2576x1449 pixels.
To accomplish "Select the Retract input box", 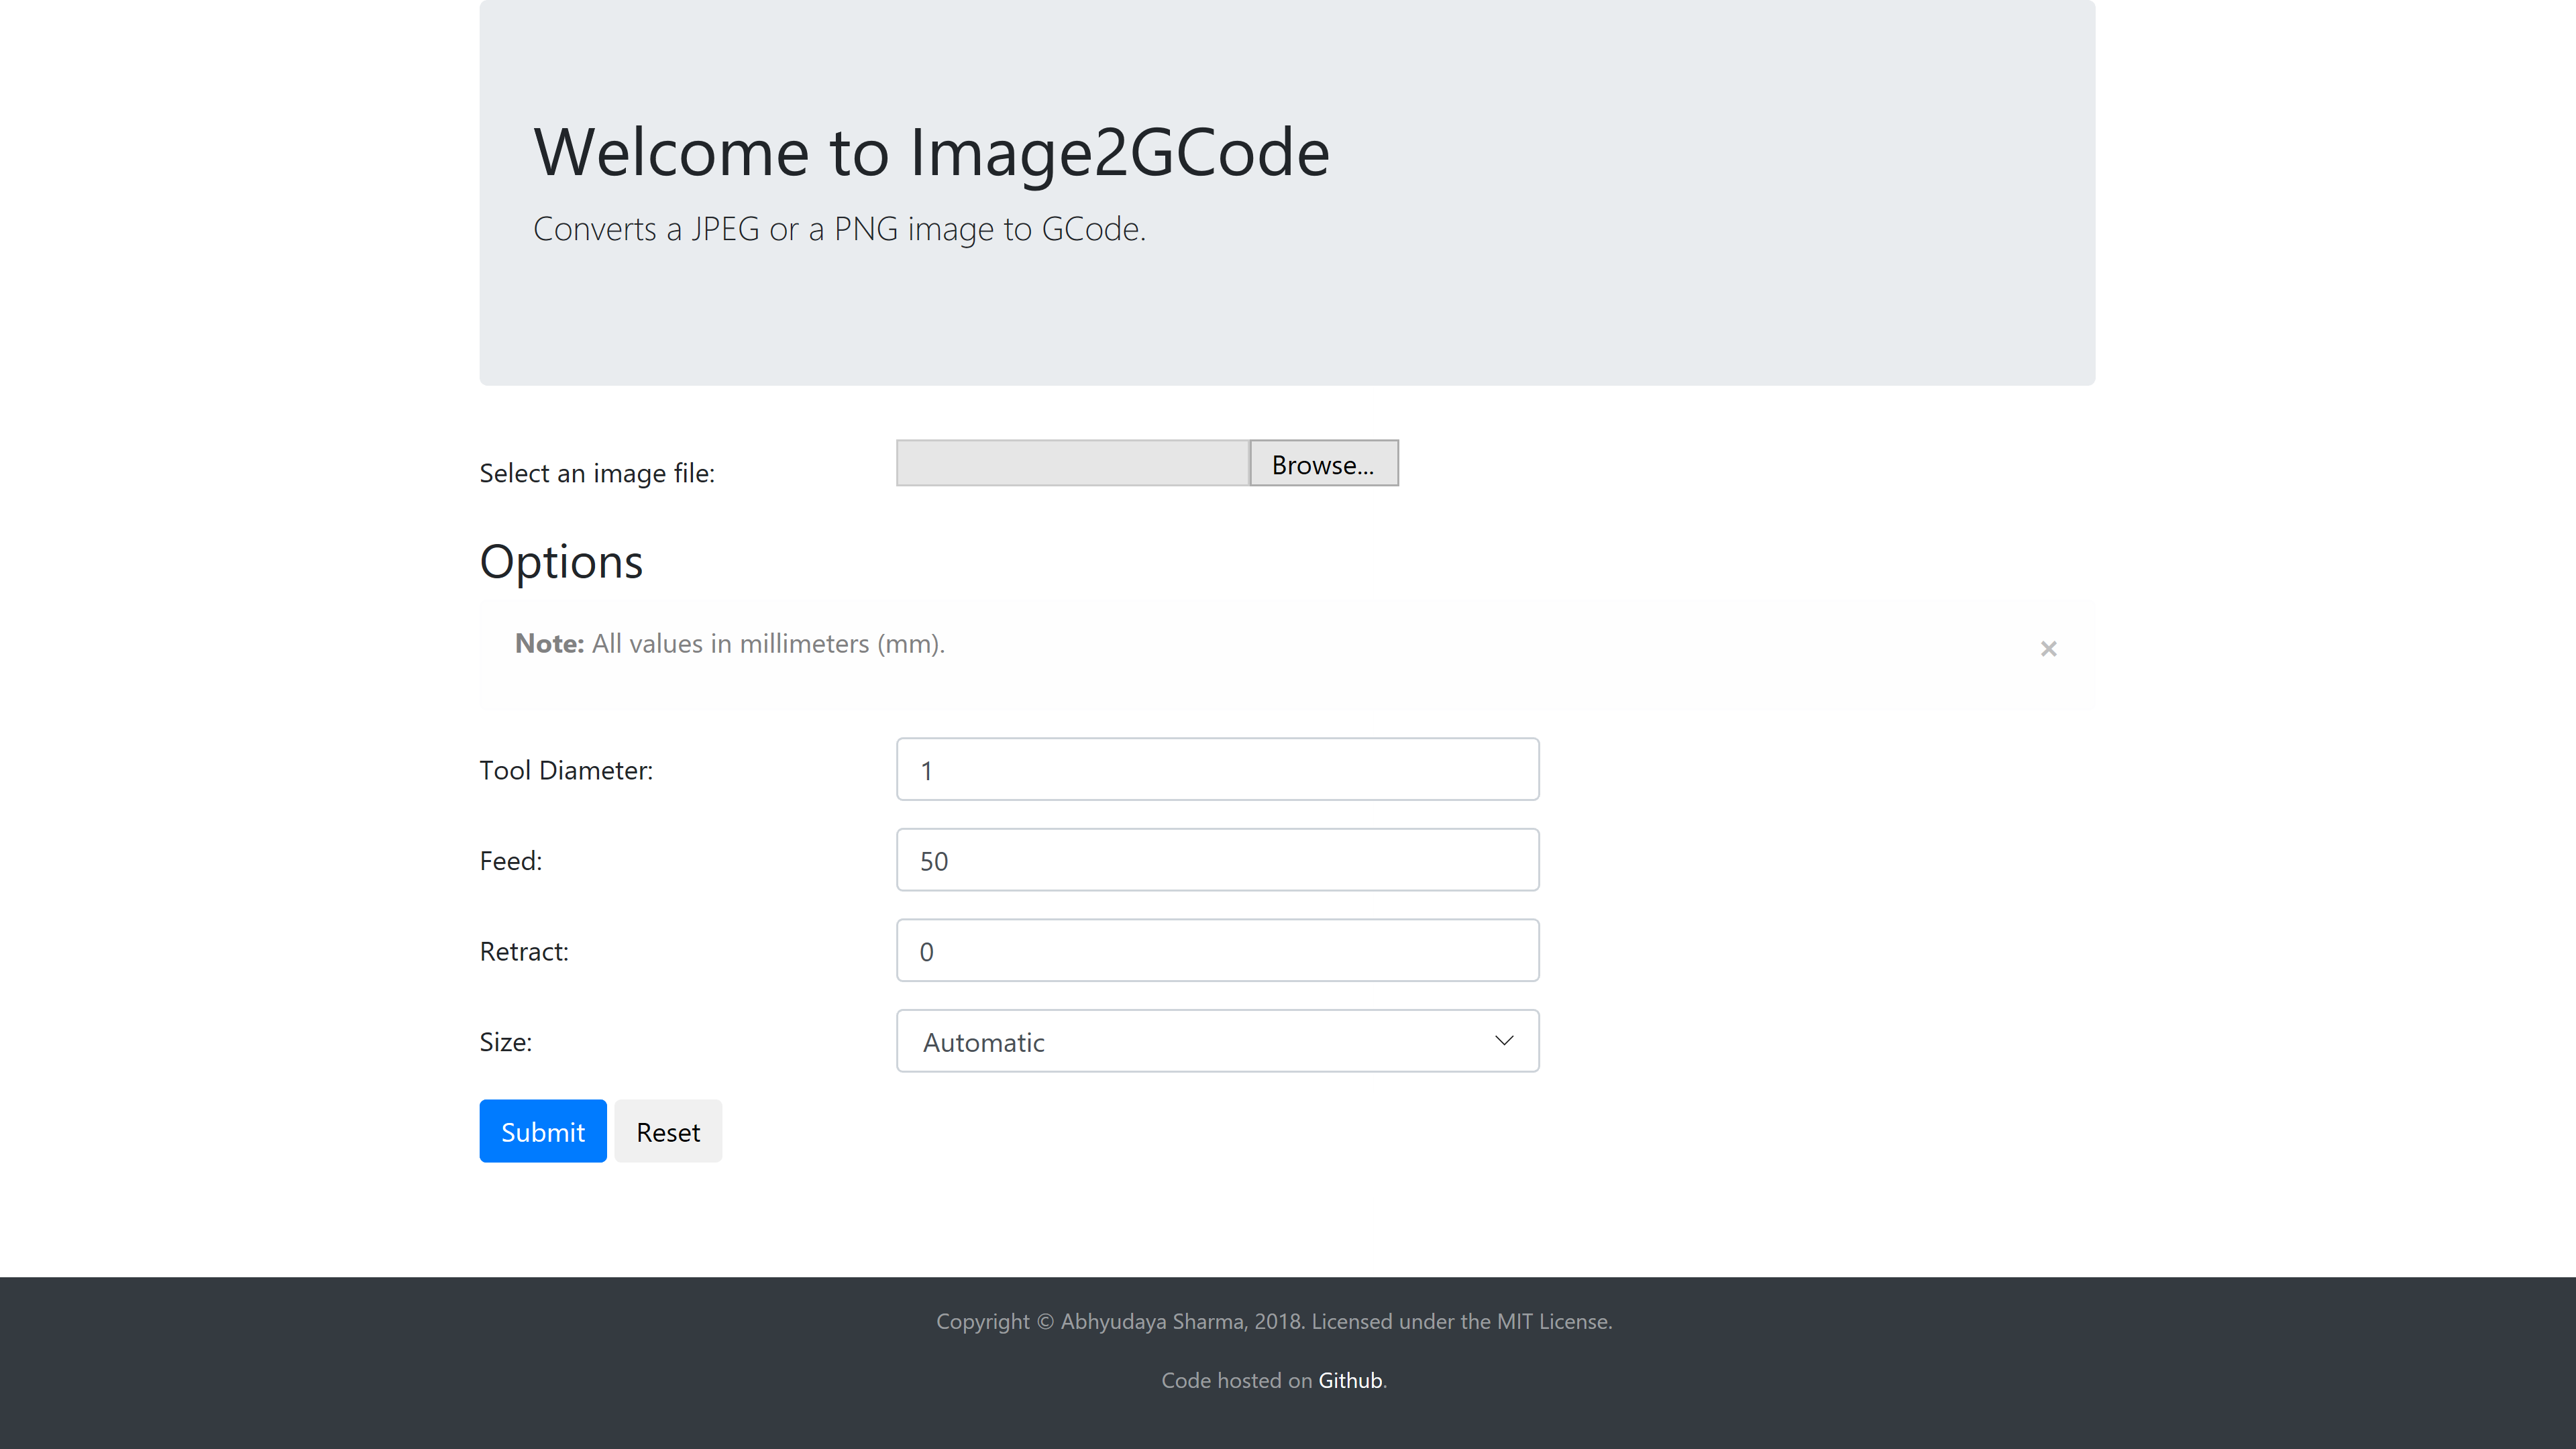I will click(x=1217, y=951).
